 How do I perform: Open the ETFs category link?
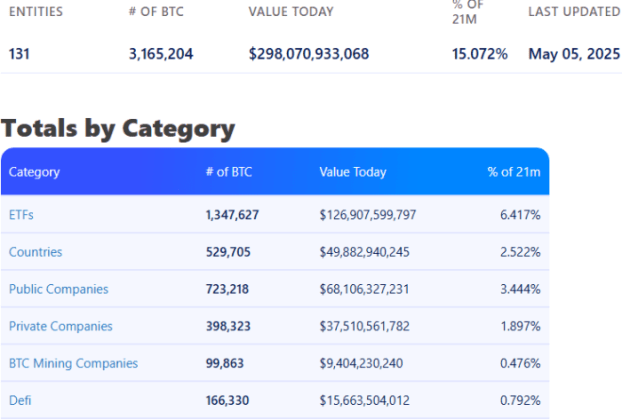pos(22,215)
